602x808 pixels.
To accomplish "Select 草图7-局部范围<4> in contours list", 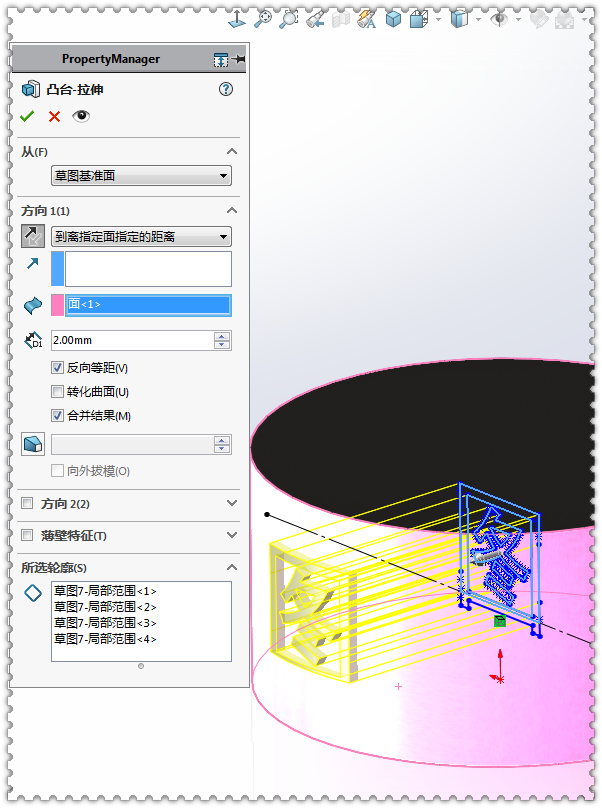I will (x=105, y=639).
